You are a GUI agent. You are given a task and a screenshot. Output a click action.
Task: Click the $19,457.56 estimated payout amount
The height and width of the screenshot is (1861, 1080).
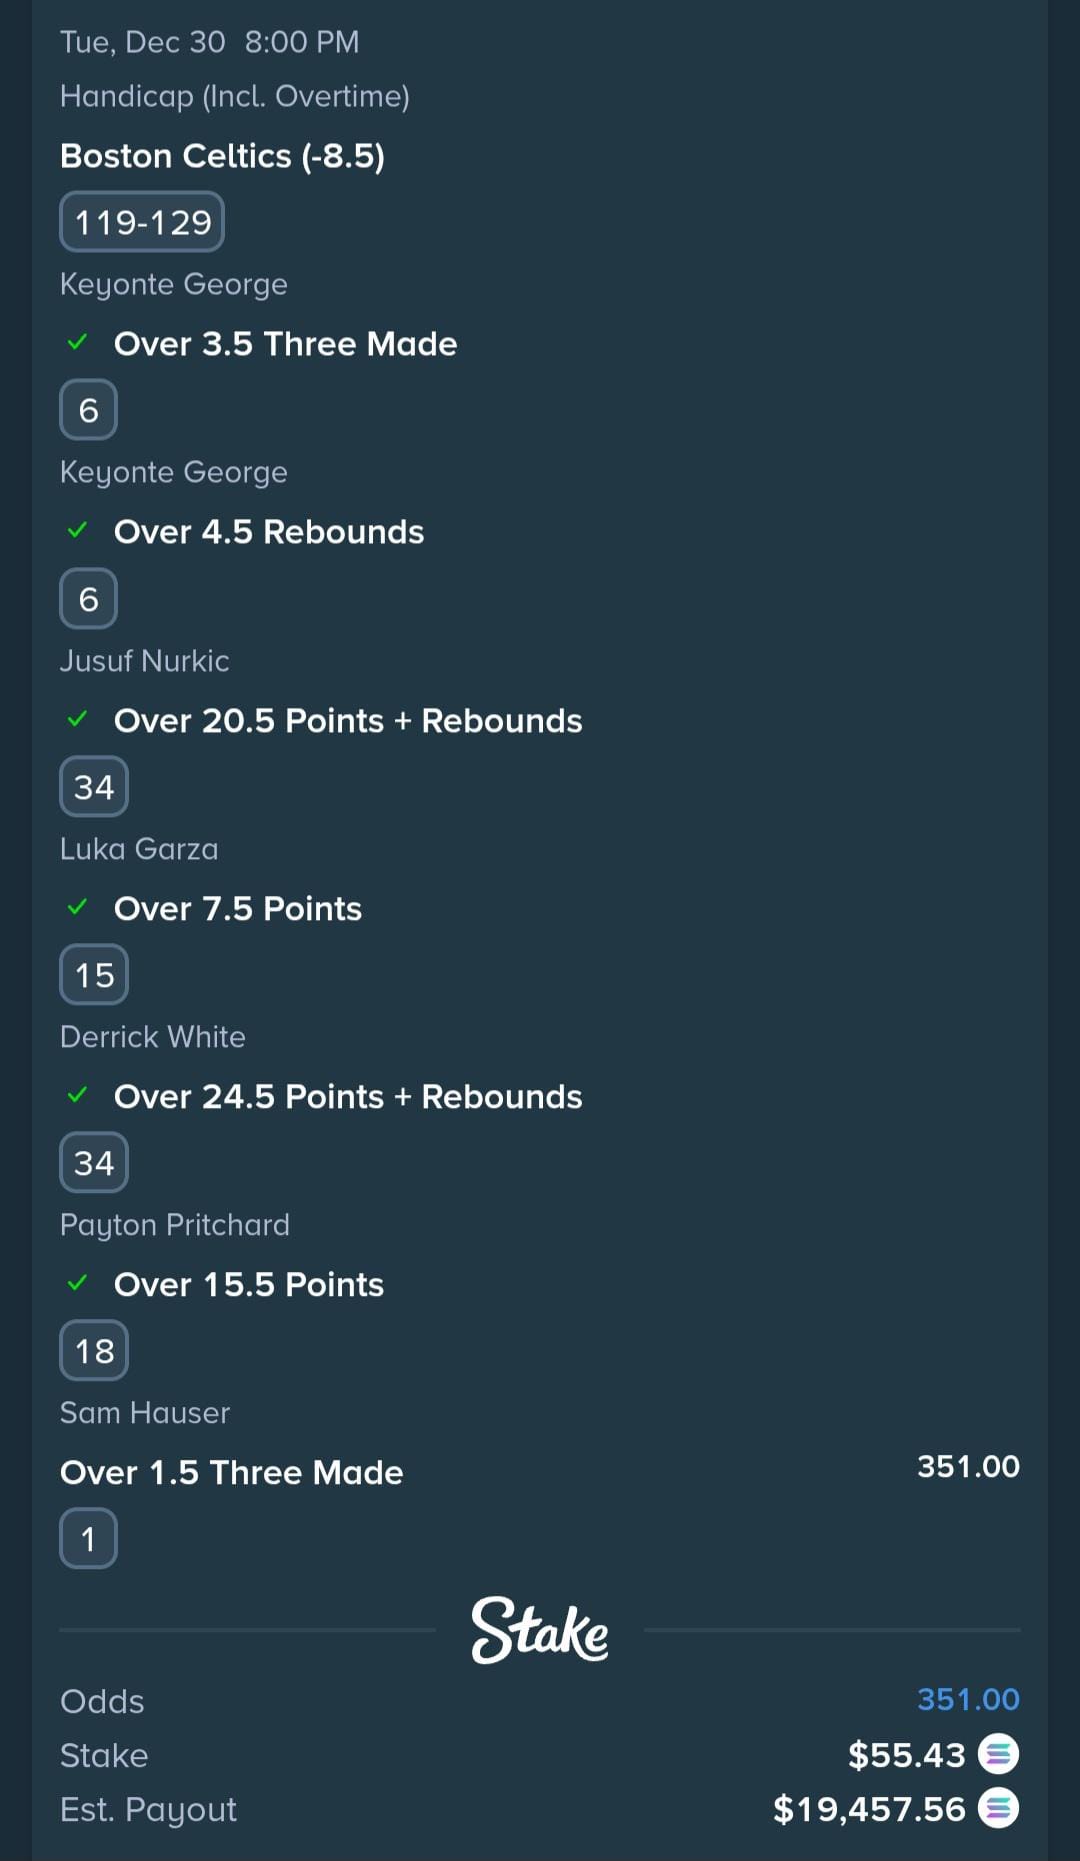pyautogui.click(x=869, y=1808)
